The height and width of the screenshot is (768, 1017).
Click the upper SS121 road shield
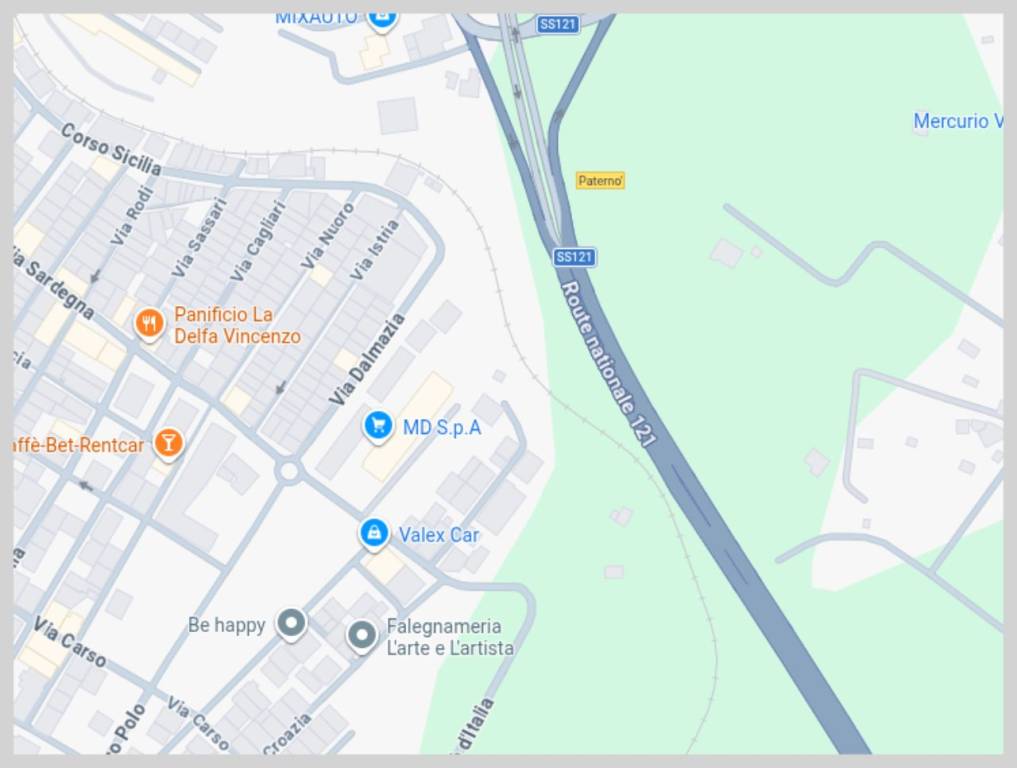[558, 25]
